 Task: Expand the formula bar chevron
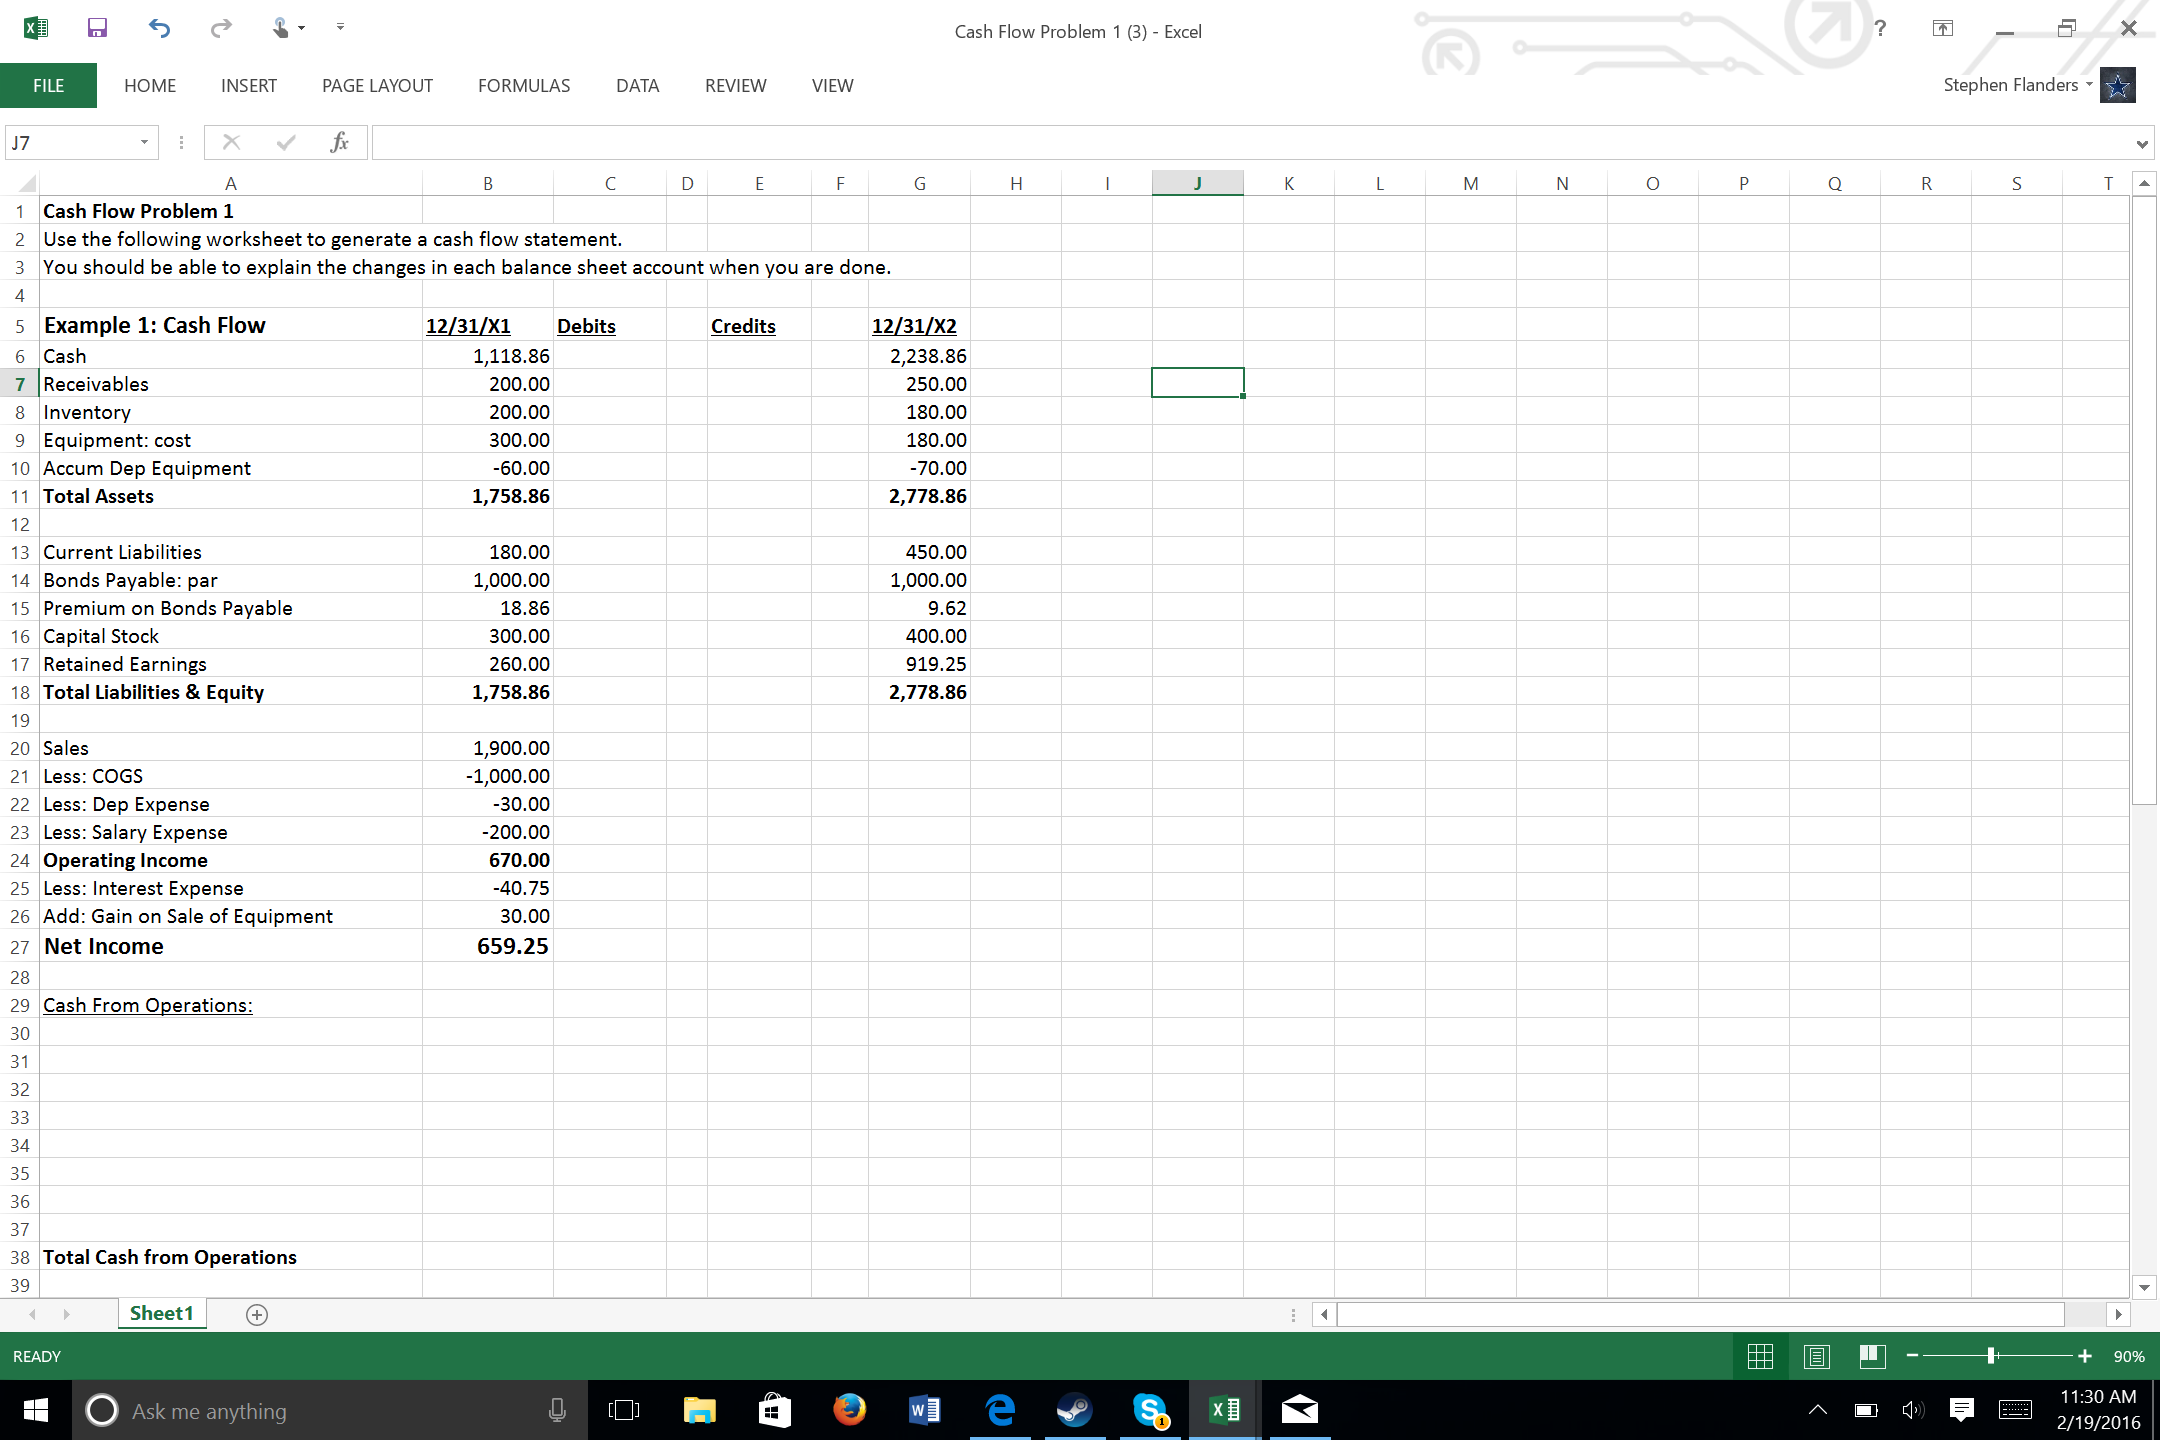point(2141,143)
